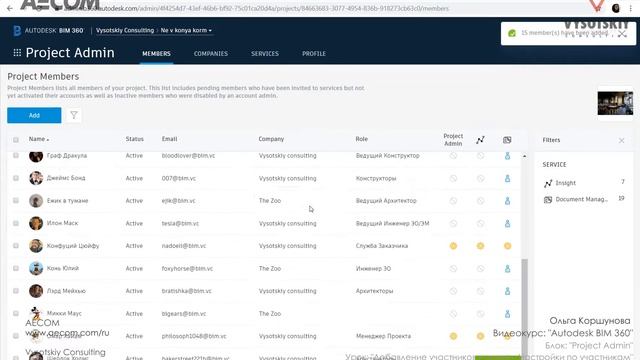
Task: Open the module switcher grid icon
Action: (17, 53)
